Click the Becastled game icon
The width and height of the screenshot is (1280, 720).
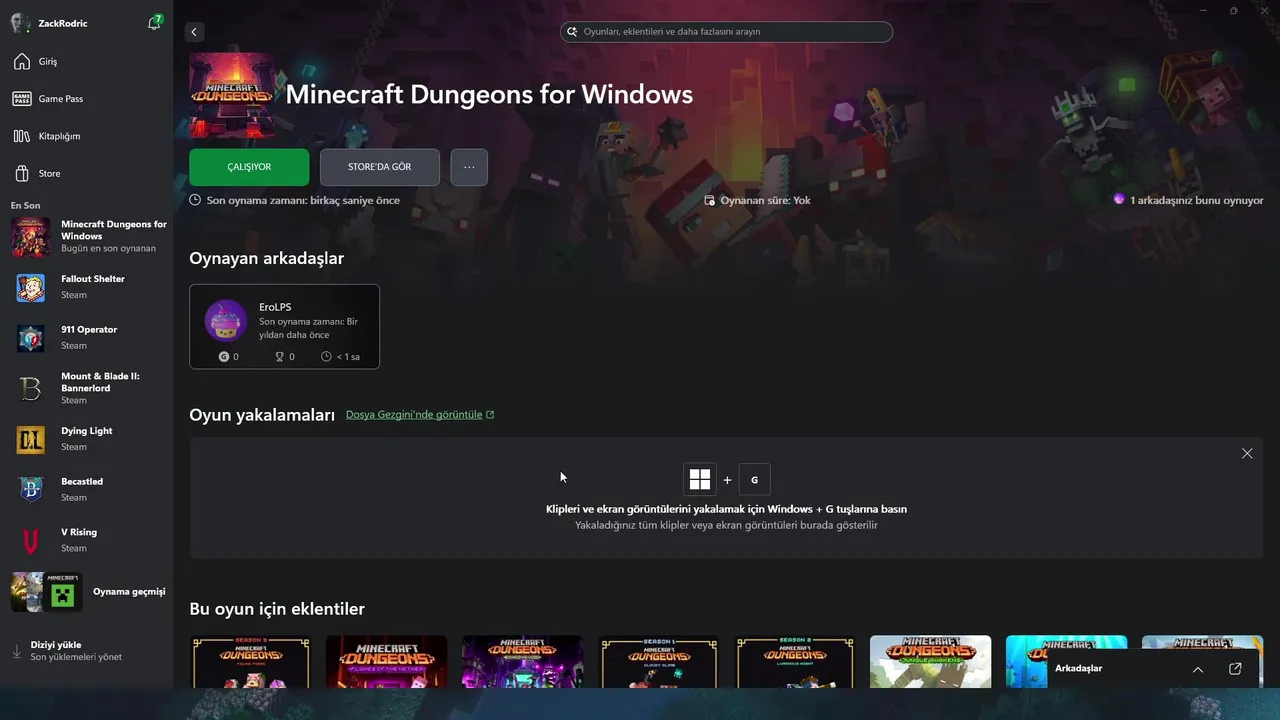[x=31, y=490]
